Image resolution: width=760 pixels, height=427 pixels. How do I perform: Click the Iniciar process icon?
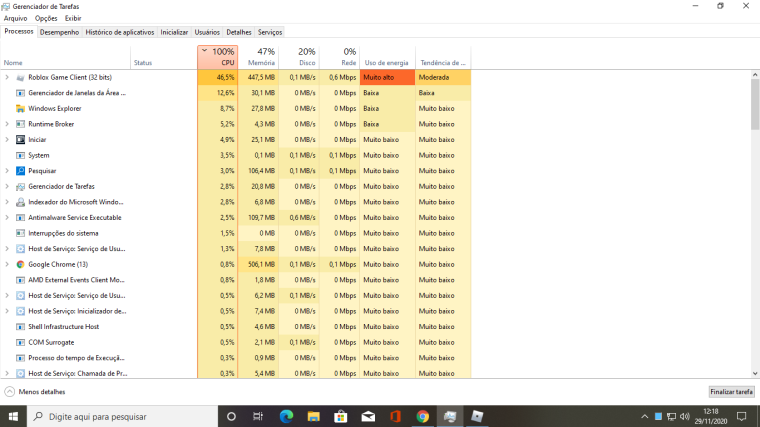pos(20,140)
